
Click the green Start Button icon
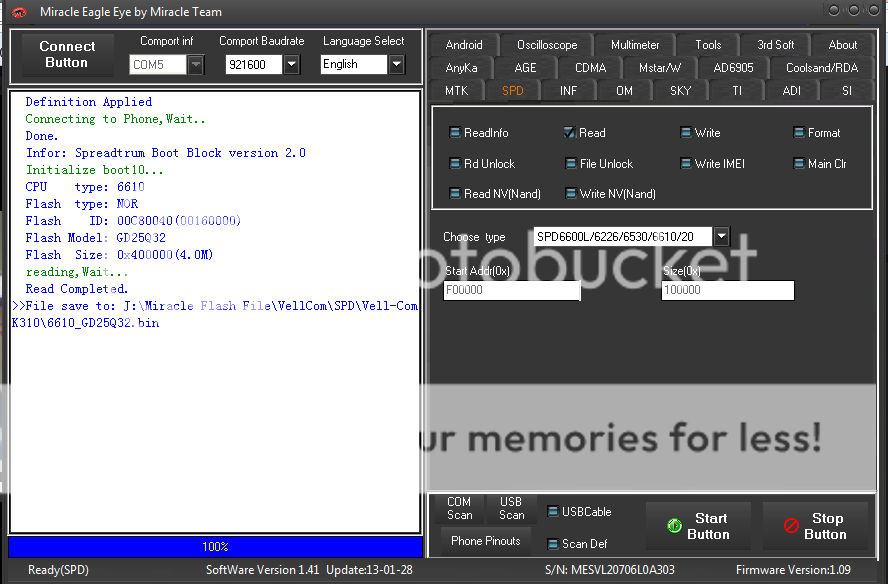point(674,526)
